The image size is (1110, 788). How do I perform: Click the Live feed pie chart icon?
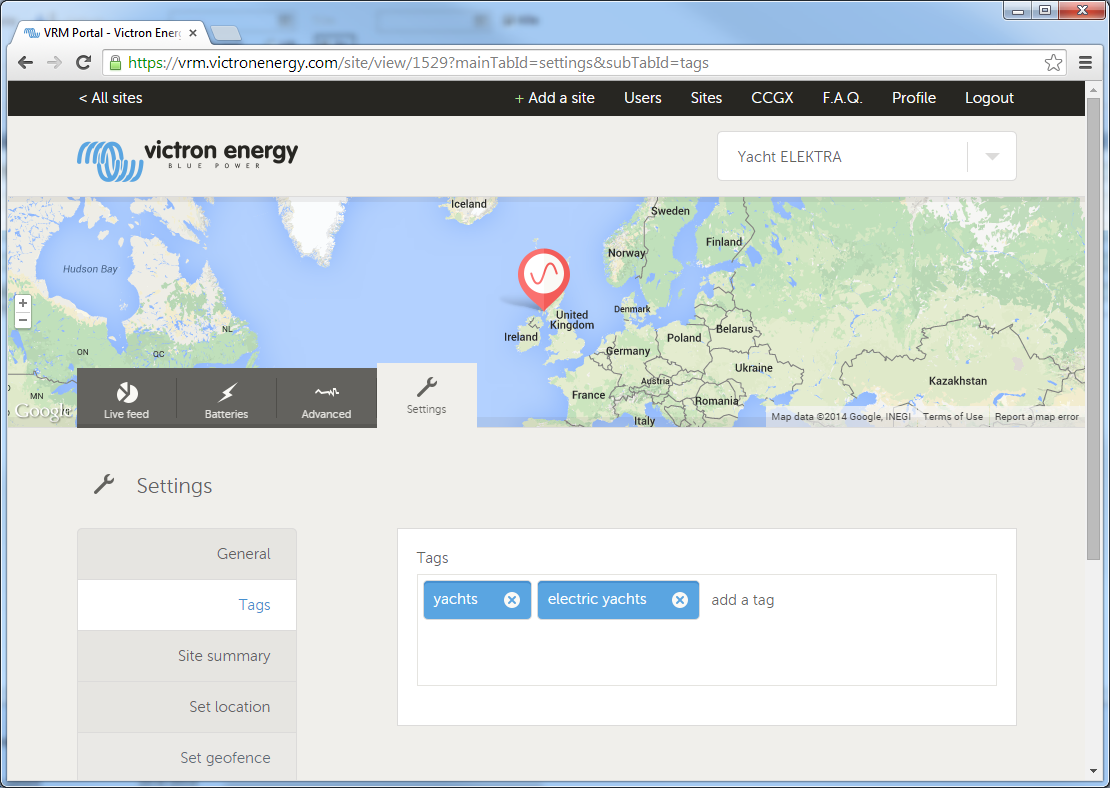[x=127, y=392]
